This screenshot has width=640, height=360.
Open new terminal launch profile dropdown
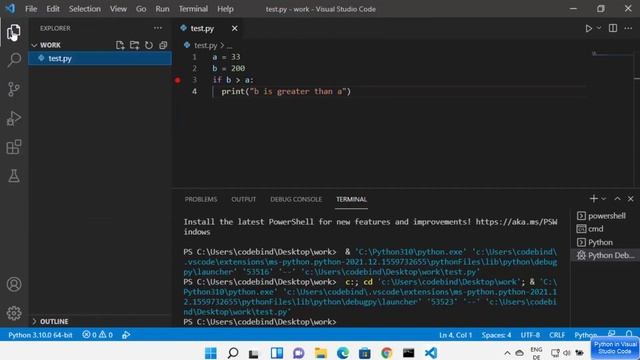point(604,199)
